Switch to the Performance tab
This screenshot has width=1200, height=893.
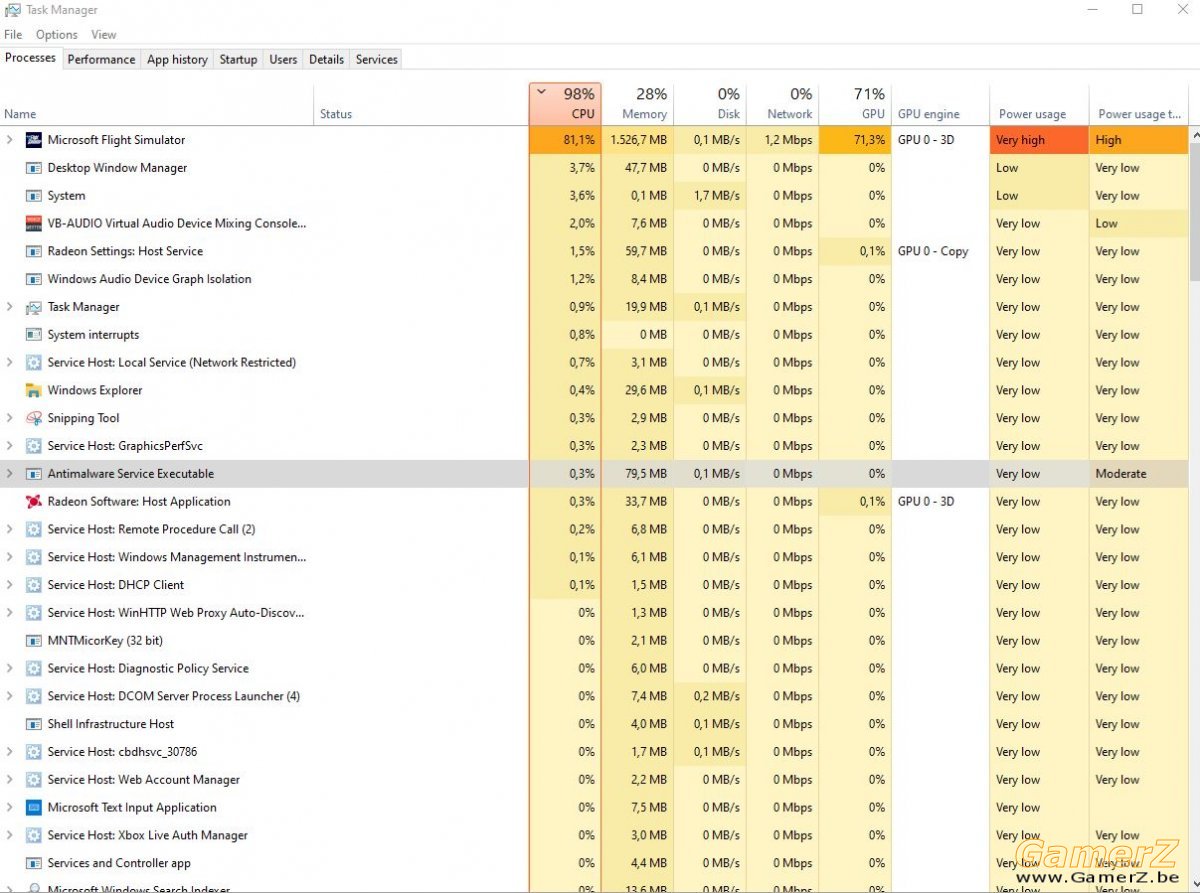pyautogui.click(x=101, y=59)
